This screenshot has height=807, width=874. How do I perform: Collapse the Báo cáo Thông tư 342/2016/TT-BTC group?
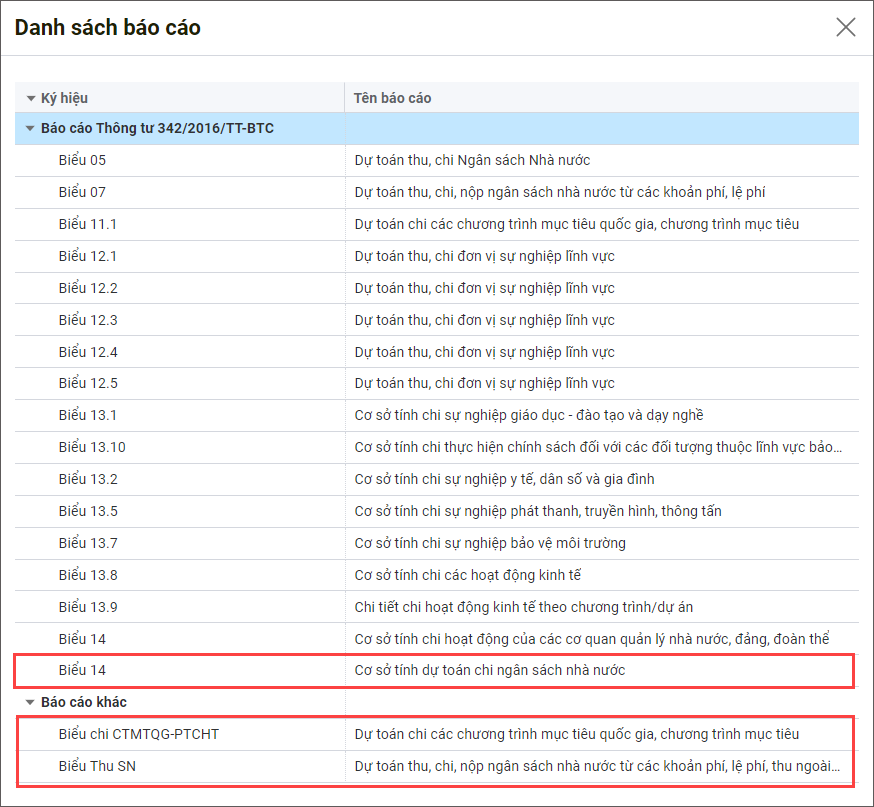(x=31, y=129)
